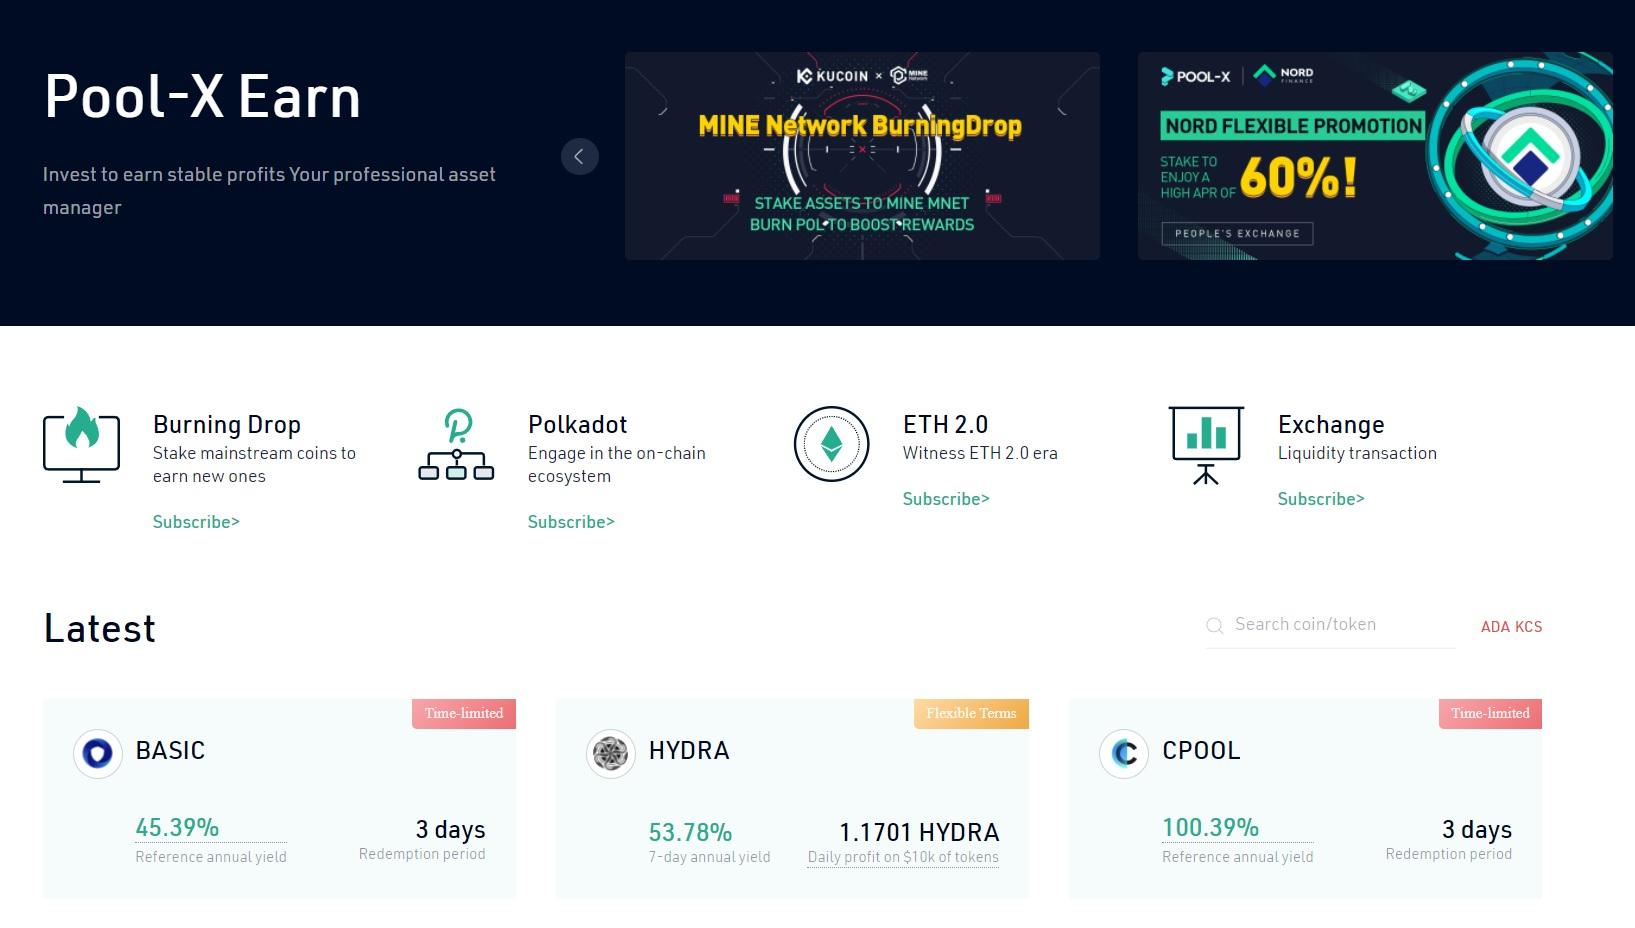Click the Exchange heading
Screen dimensions: 1635x928
[1331, 425]
